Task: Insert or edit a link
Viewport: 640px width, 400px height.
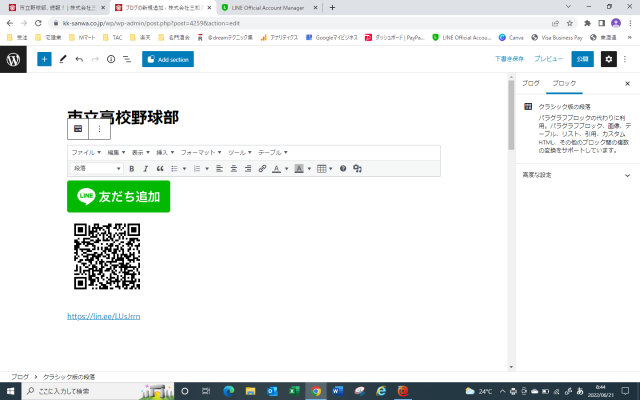Action: coord(262,169)
